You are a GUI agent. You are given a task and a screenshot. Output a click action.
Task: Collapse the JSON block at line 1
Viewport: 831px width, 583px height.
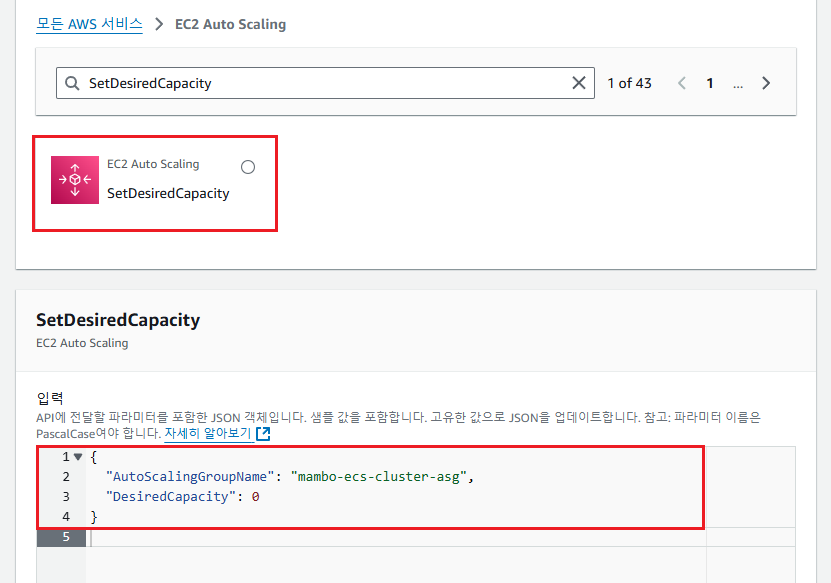click(x=78, y=457)
